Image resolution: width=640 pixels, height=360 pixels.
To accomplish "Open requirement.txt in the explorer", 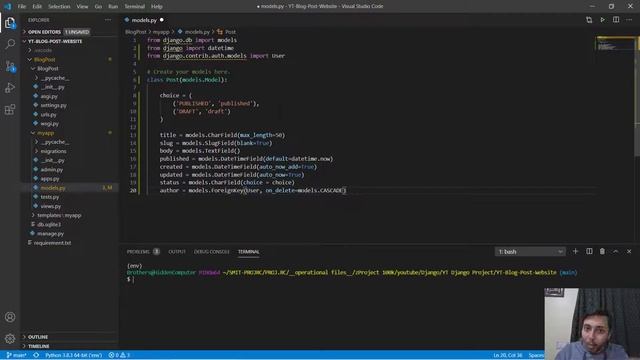I will 52,243.
